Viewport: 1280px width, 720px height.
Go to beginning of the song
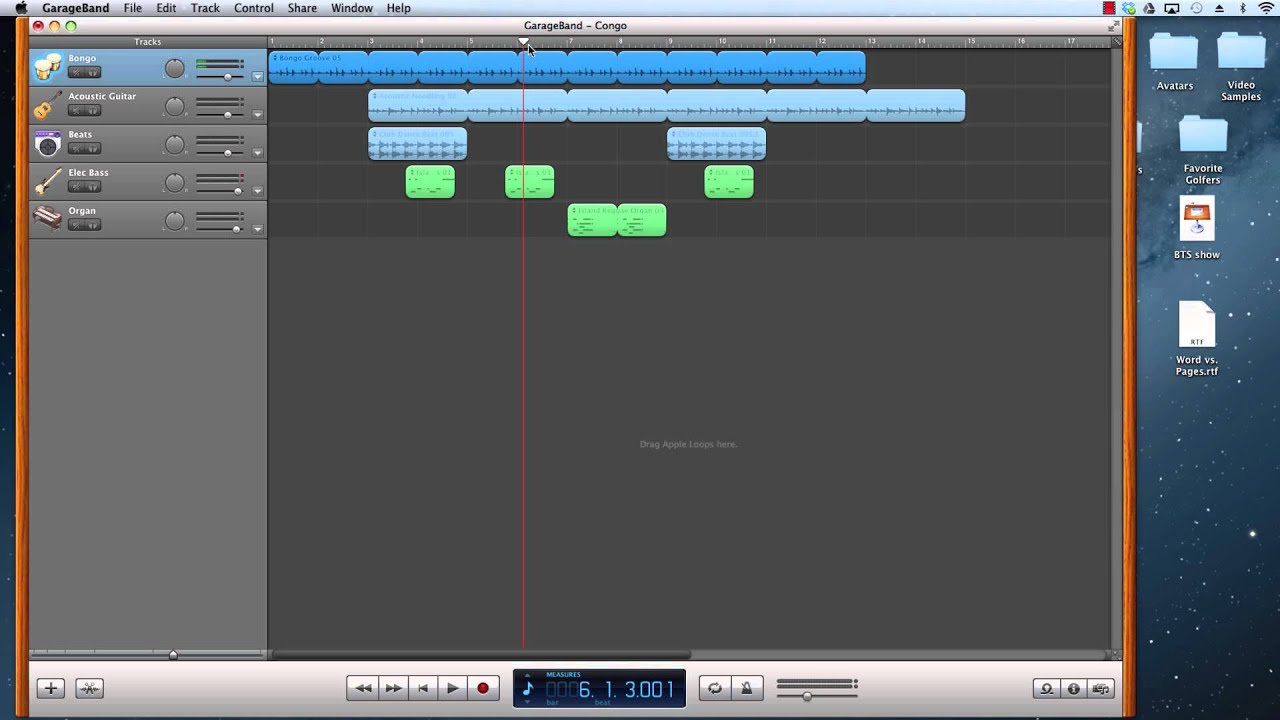click(422, 688)
